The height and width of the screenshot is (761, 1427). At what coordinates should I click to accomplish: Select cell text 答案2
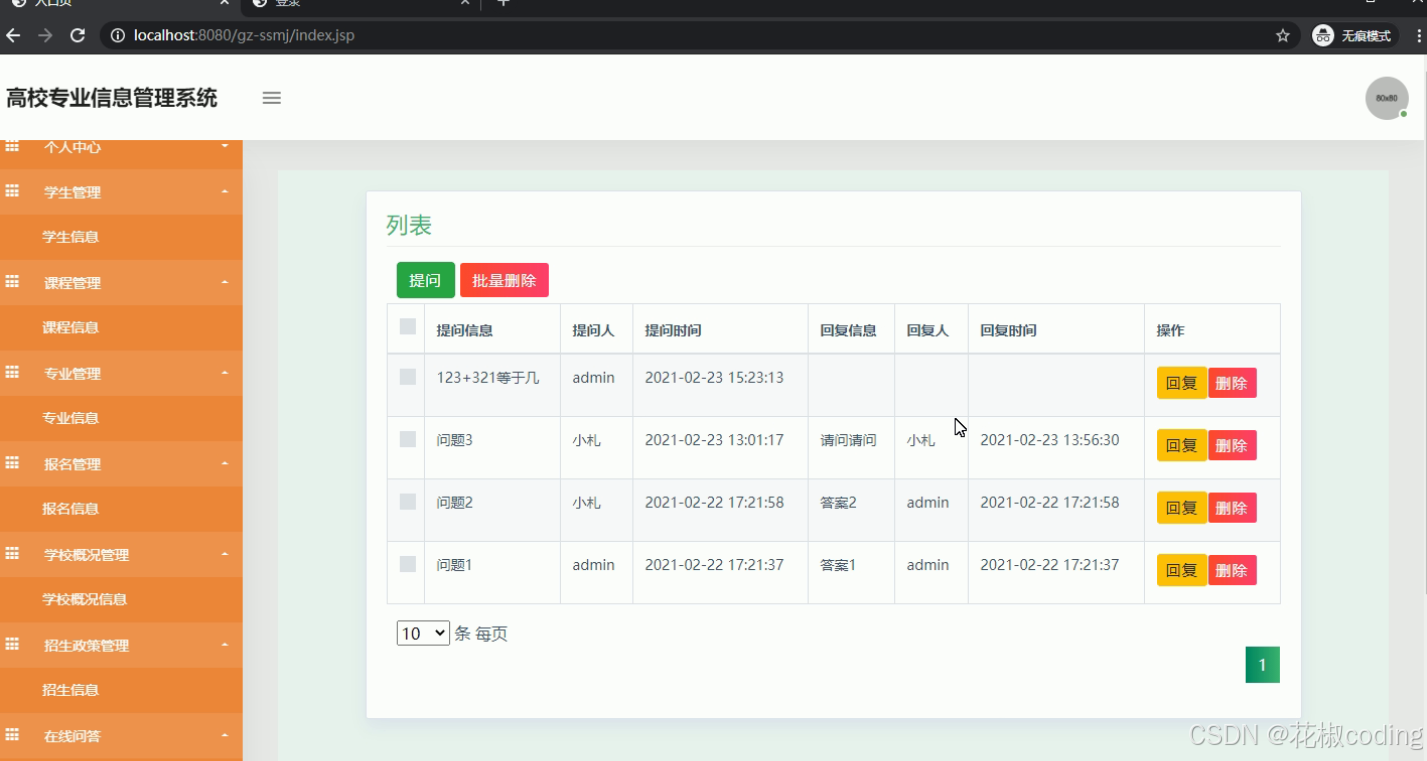(x=838, y=502)
